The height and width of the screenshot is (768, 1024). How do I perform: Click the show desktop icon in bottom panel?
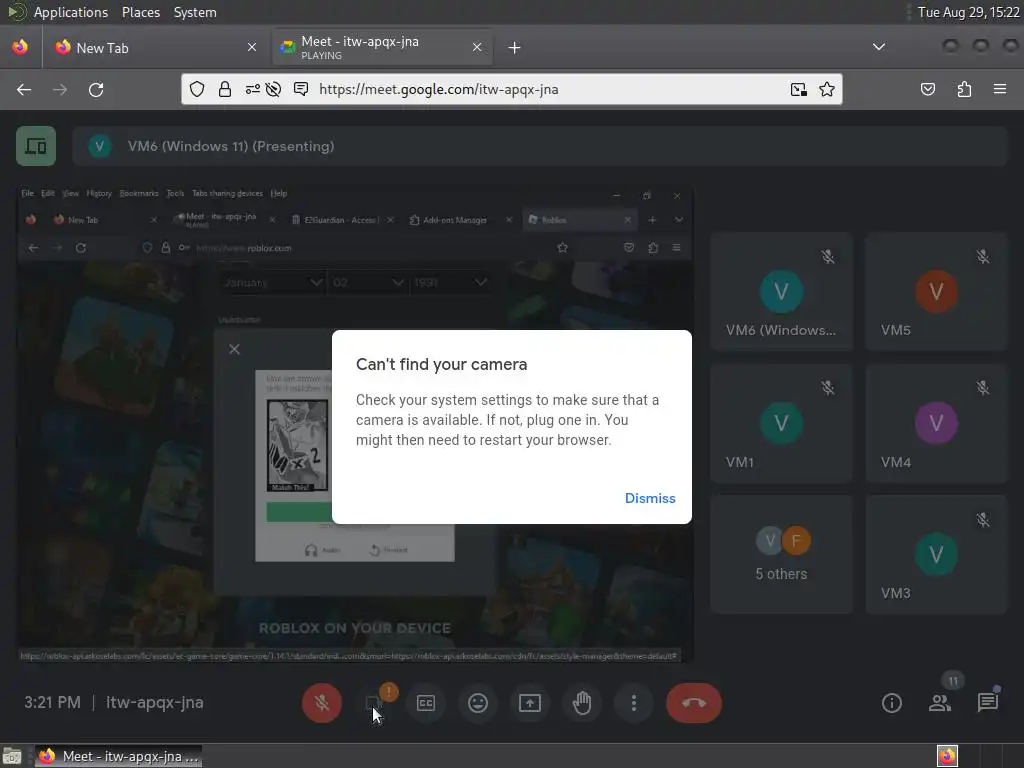(x=12, y=756)
